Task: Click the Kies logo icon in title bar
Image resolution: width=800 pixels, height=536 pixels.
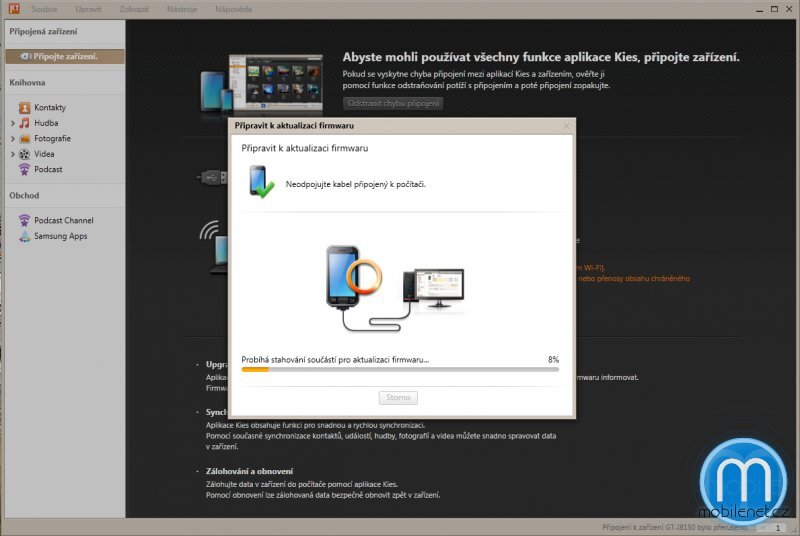Action: point(9,8)
